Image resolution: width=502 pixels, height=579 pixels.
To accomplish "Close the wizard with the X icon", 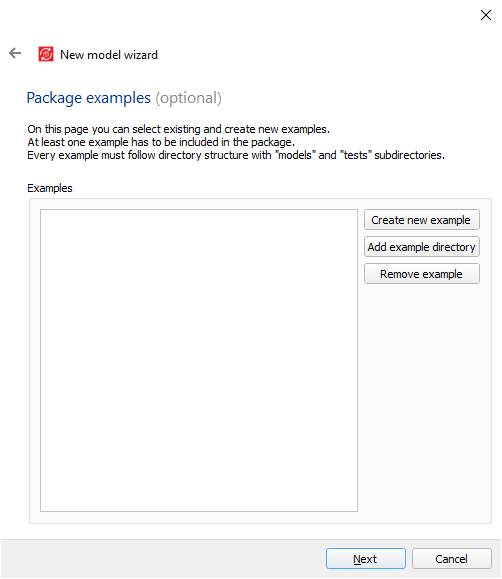I will (486, 15).
